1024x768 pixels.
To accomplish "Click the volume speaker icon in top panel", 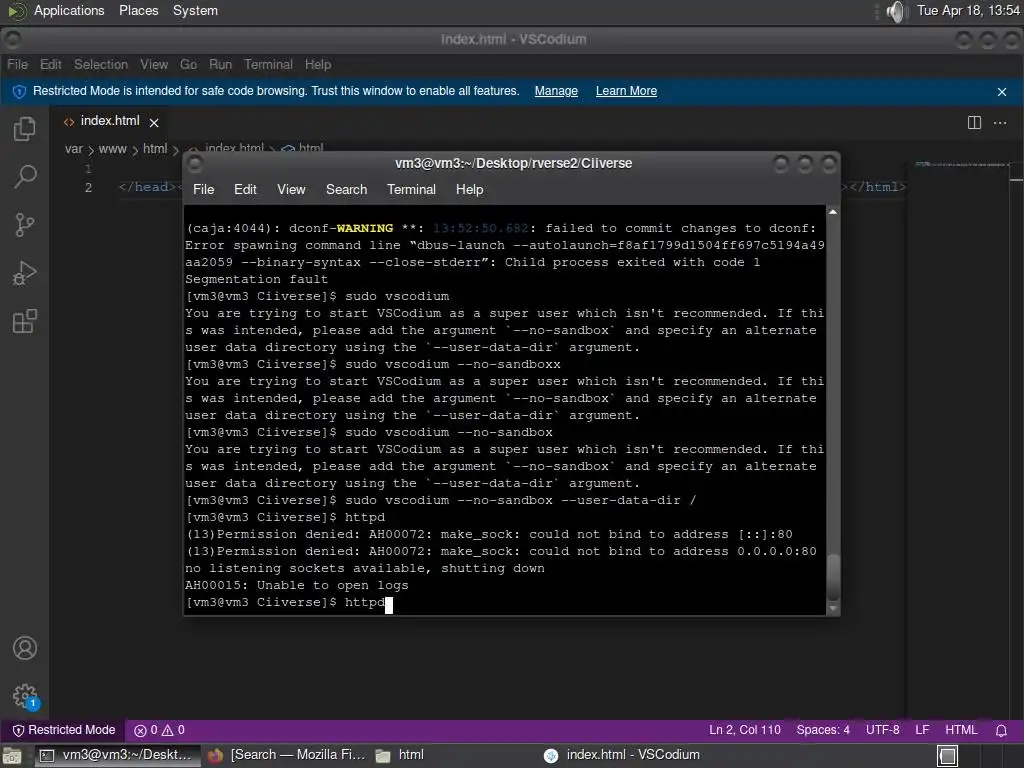I will (x=897, y=11).
